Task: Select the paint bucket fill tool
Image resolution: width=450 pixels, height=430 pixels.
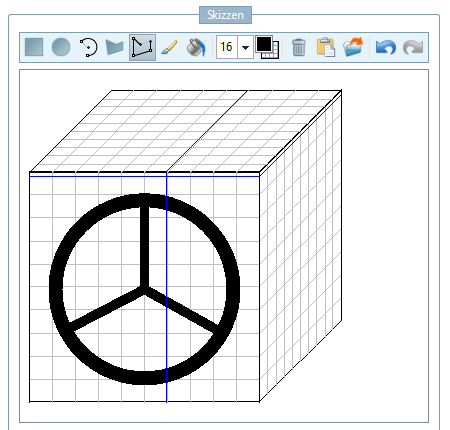Action: click(x=196, y=47)
